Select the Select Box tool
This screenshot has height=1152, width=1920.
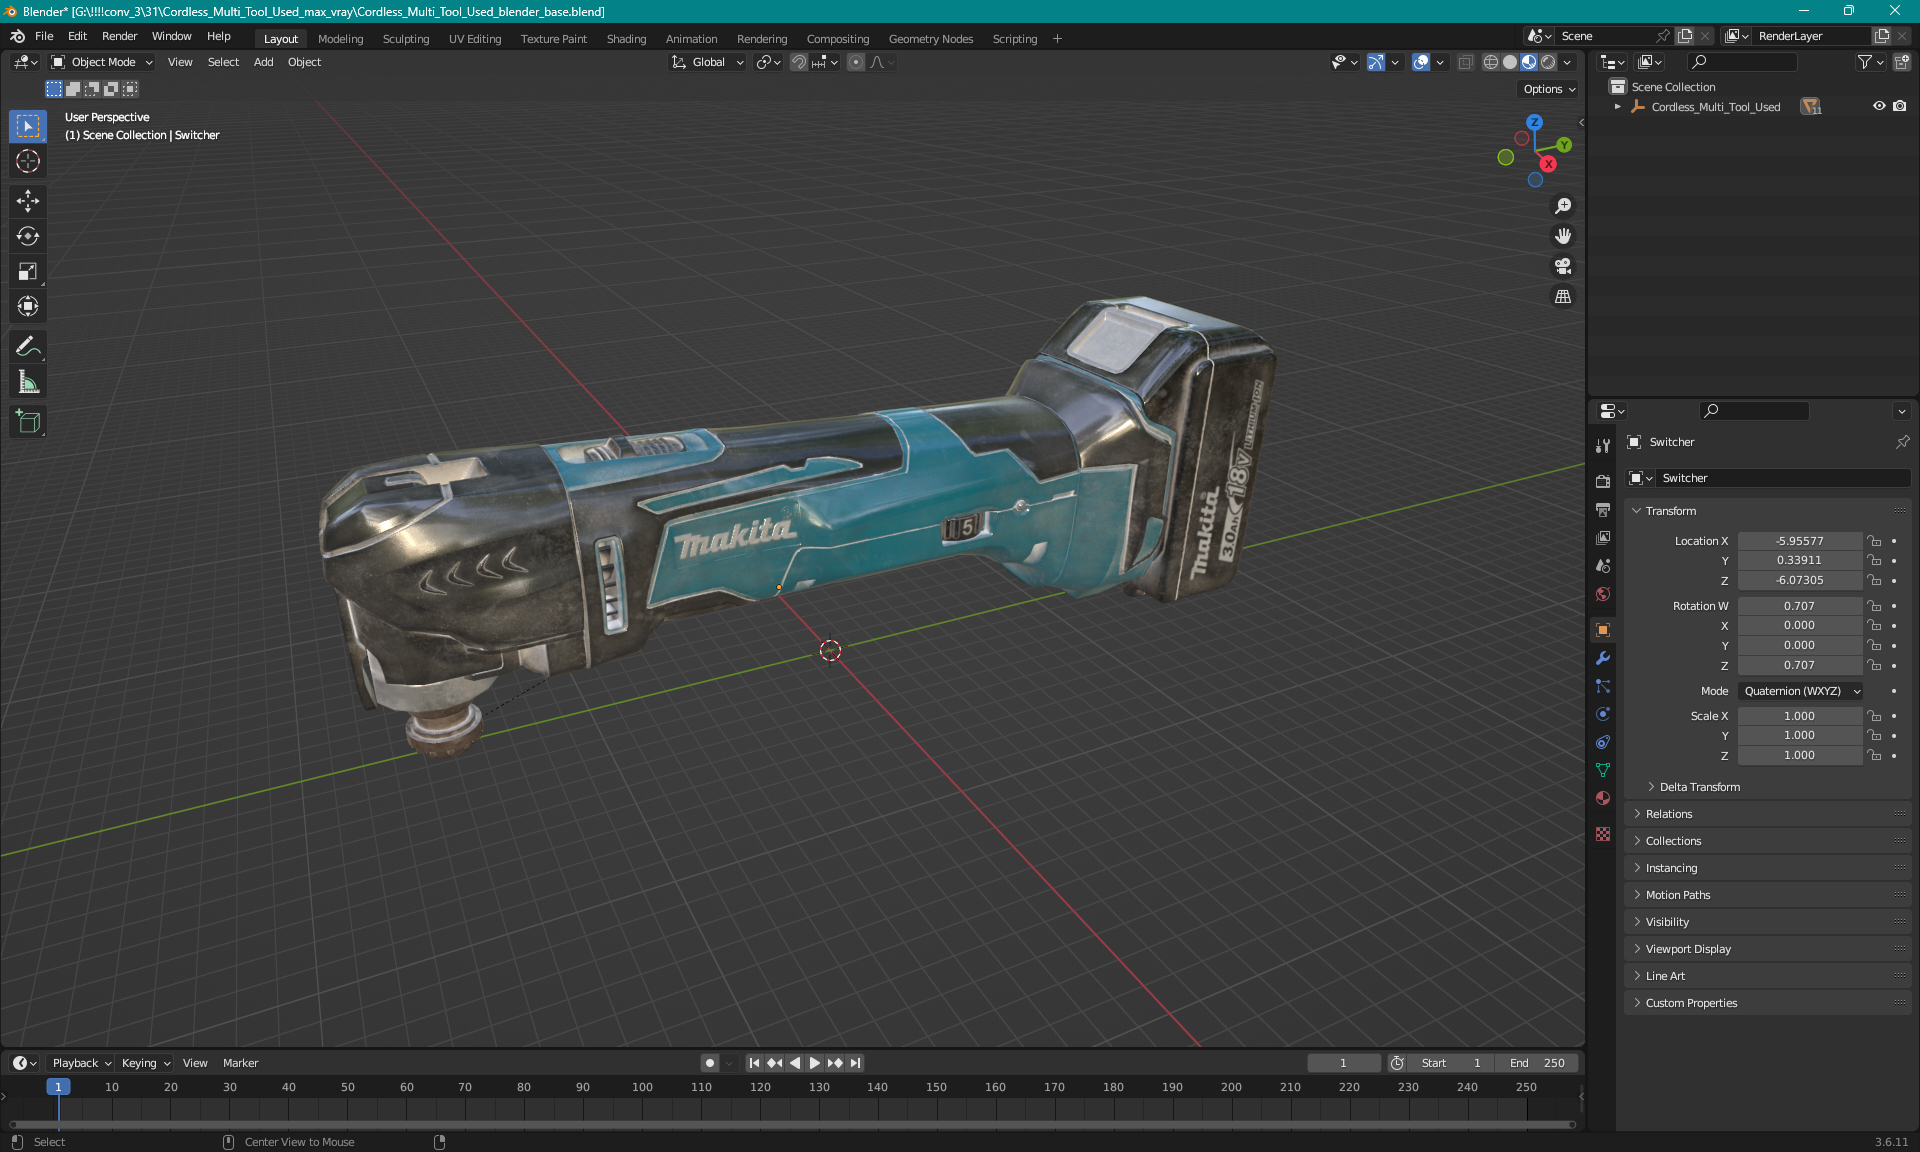[28, 126]
